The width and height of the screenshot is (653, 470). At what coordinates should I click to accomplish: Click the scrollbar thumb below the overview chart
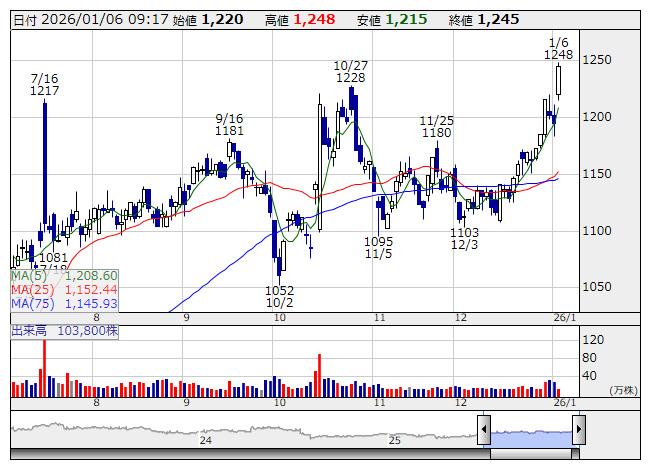point(531,455)
